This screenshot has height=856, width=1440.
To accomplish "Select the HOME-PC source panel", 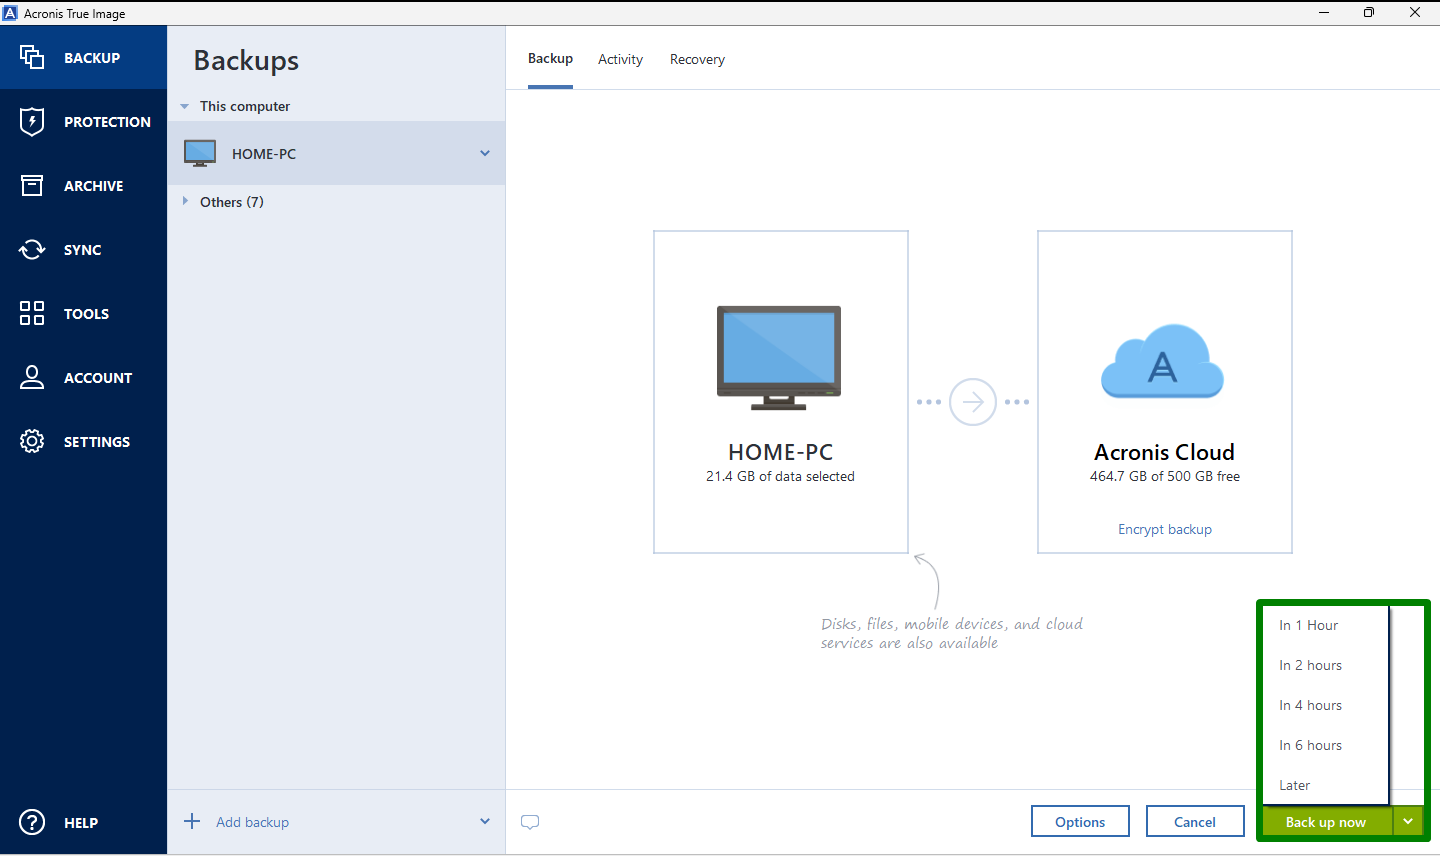I will 780,391.
